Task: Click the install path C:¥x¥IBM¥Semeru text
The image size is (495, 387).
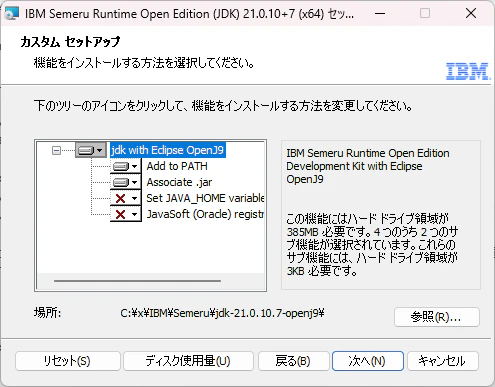Action: 222,314
